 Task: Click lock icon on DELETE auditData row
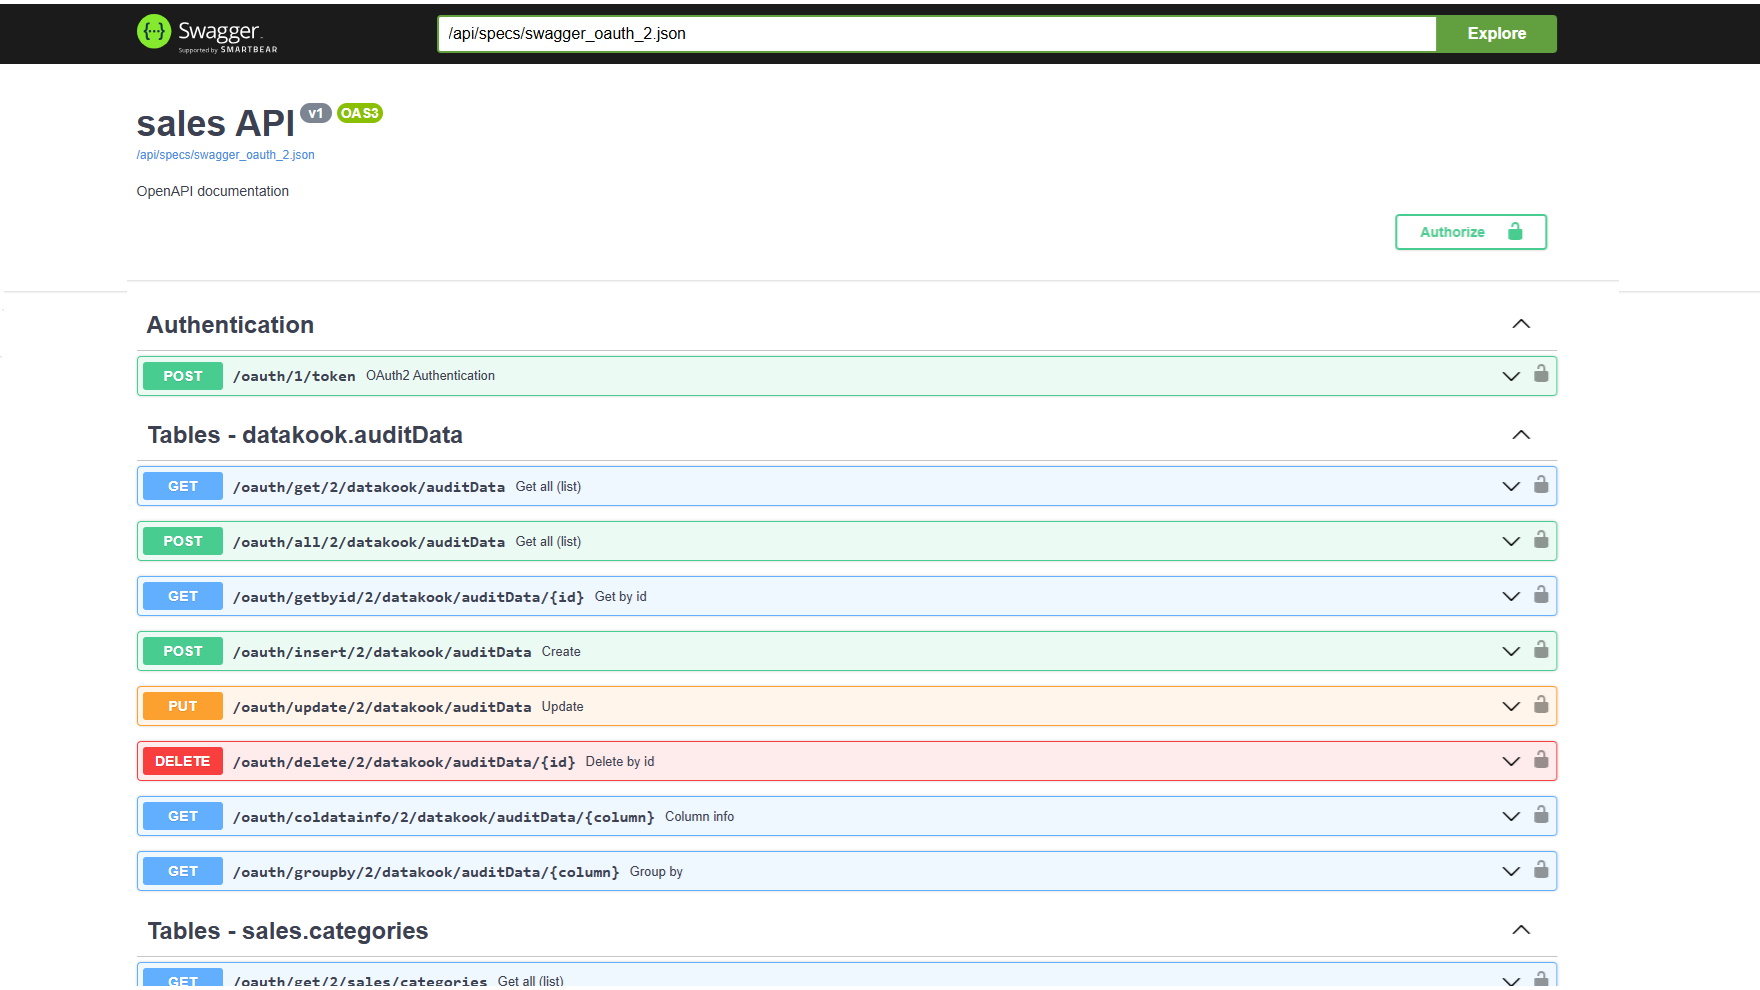(1541, 760)
